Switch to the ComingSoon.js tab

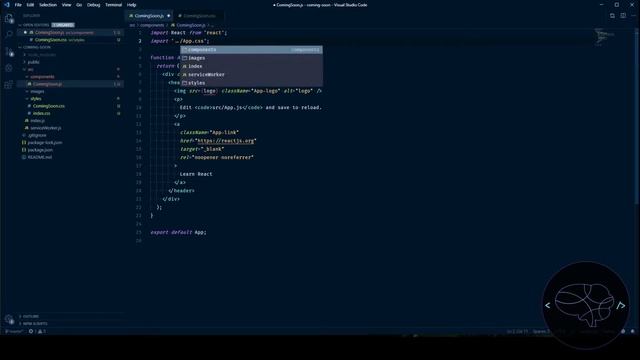(x=149, y=16)
